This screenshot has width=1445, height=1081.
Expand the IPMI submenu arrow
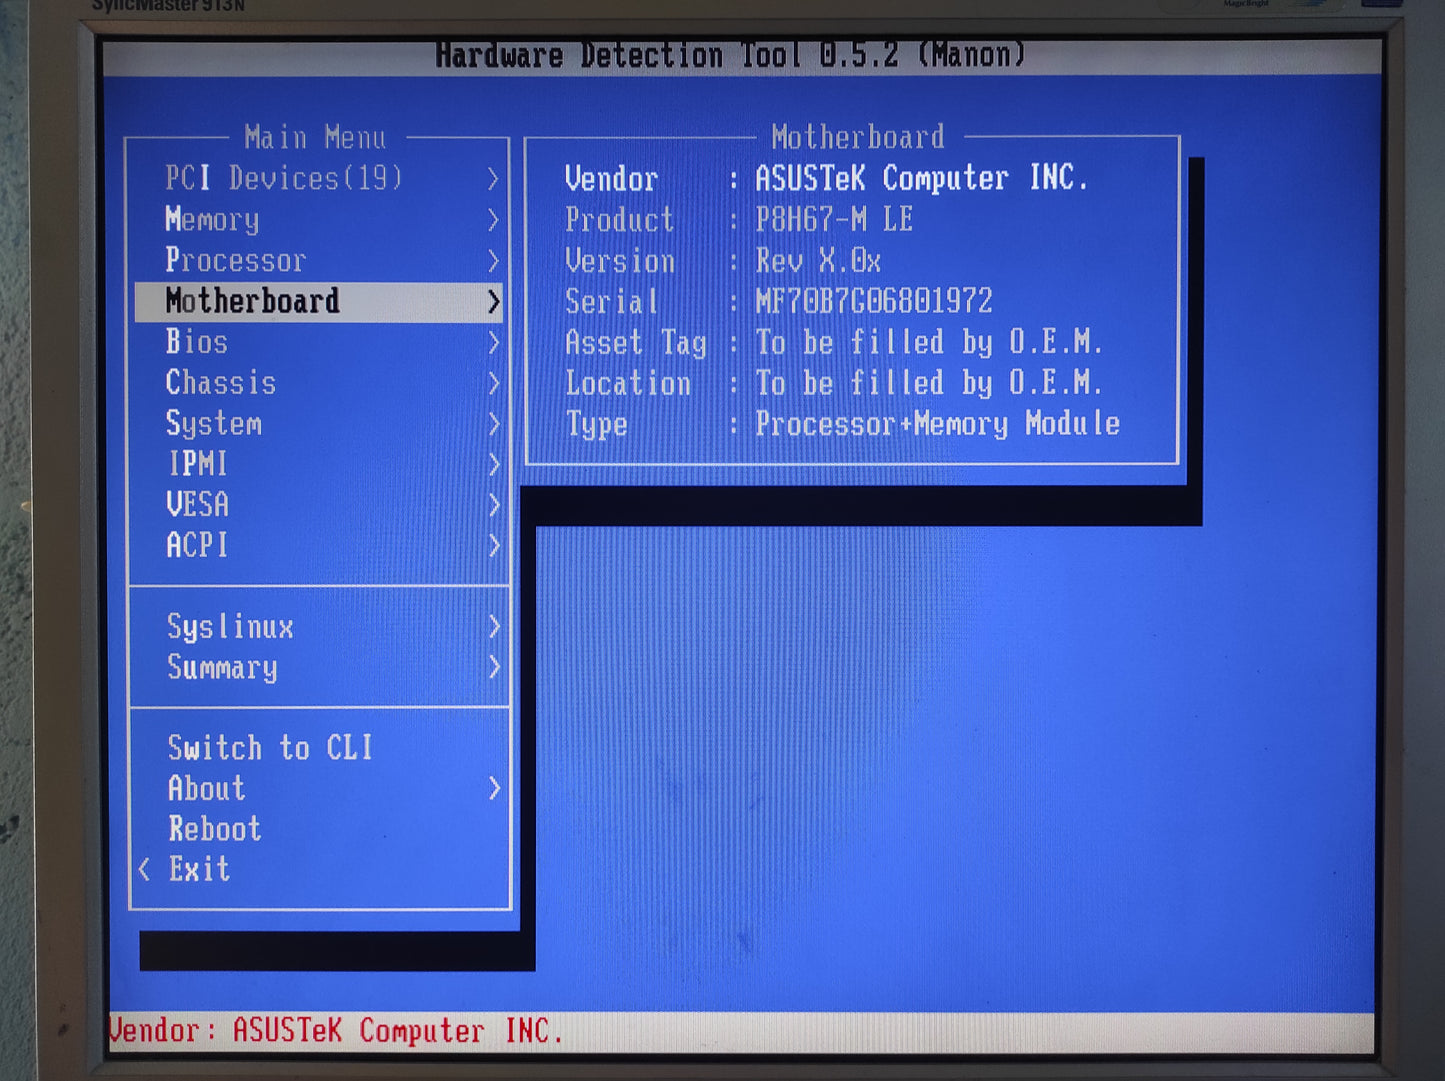pyautogui.click(x=493, y=464)
